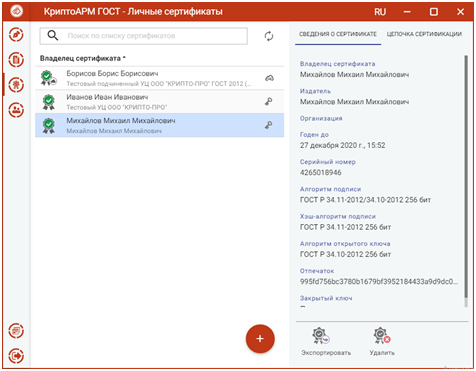476x371 pixels.
Task: Click the key icon for Иванов certificate
Action: tap(269, 102)
